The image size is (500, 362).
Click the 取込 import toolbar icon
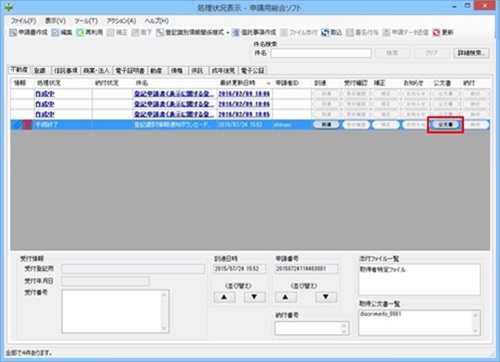(325, 33)
